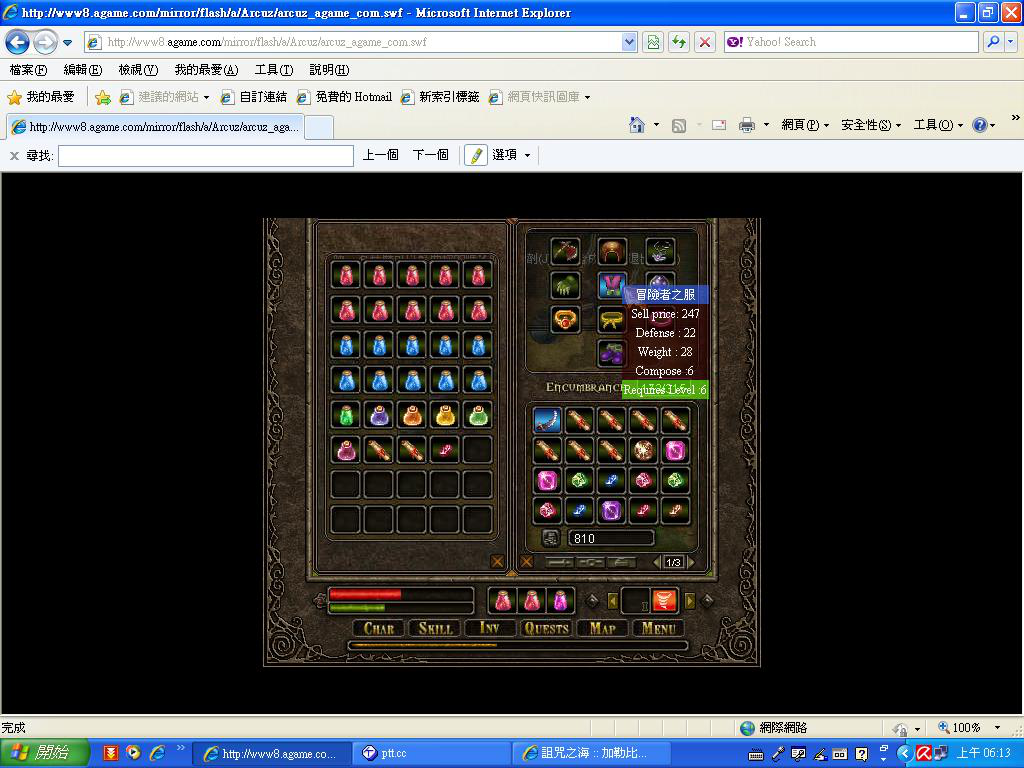Pick the orange potion in the stash

(x=412, y=415)
